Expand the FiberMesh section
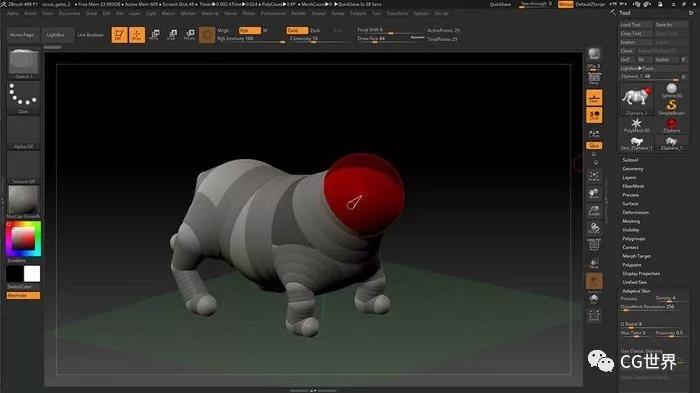The width and height of the screenshot is (700, 393). (633, 186)
